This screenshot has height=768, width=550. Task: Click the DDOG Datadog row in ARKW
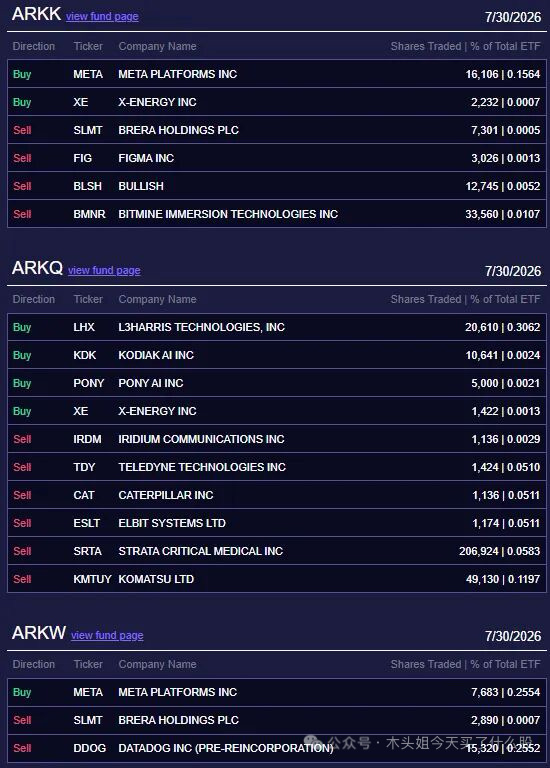tap(277, 748)
